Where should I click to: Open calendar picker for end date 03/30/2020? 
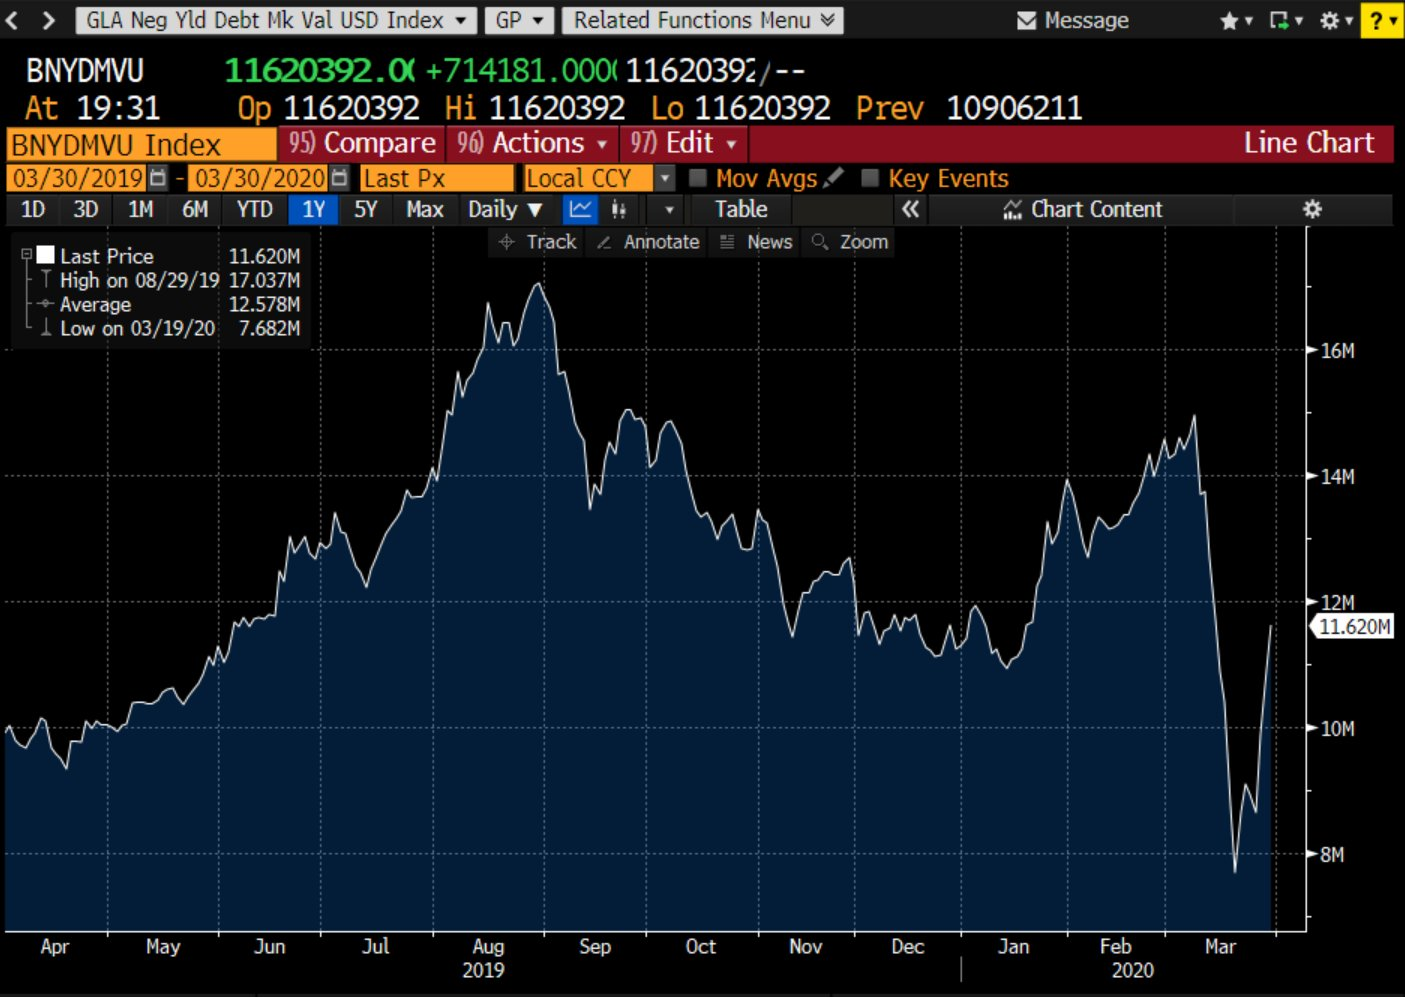click(x=340, y=178)
